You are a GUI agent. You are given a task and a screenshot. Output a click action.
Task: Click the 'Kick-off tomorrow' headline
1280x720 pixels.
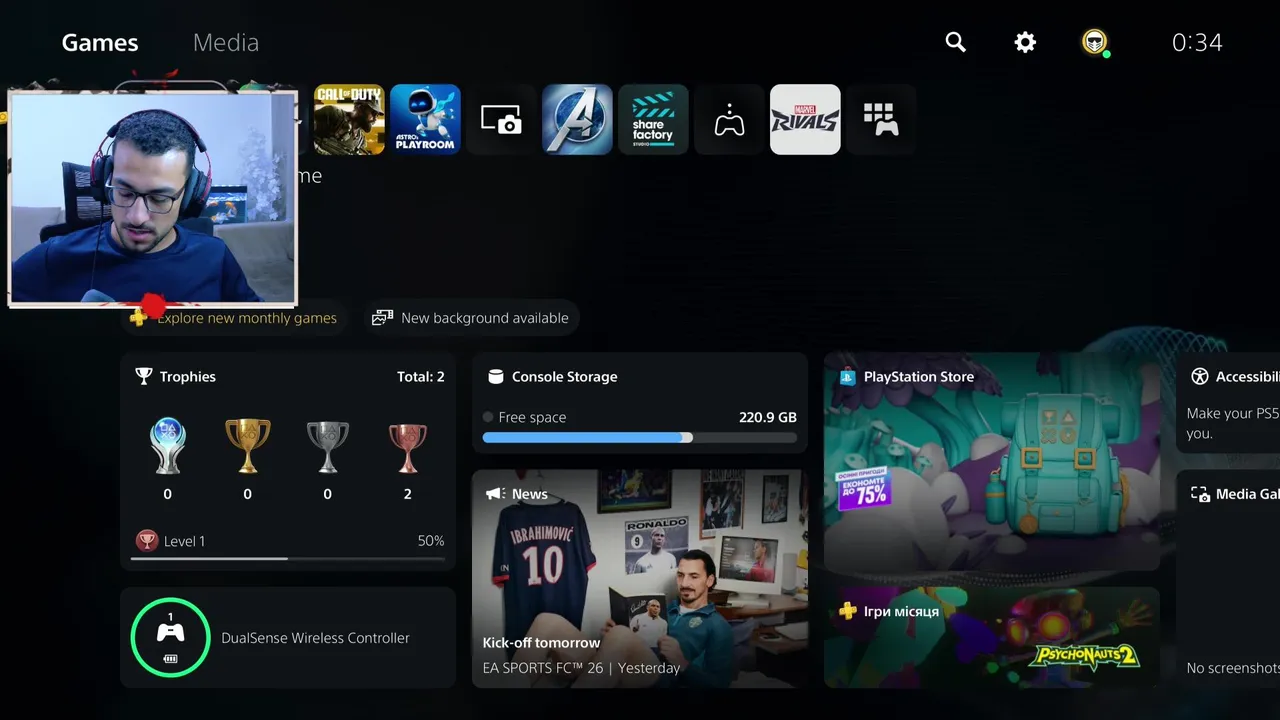pos(541,642)
